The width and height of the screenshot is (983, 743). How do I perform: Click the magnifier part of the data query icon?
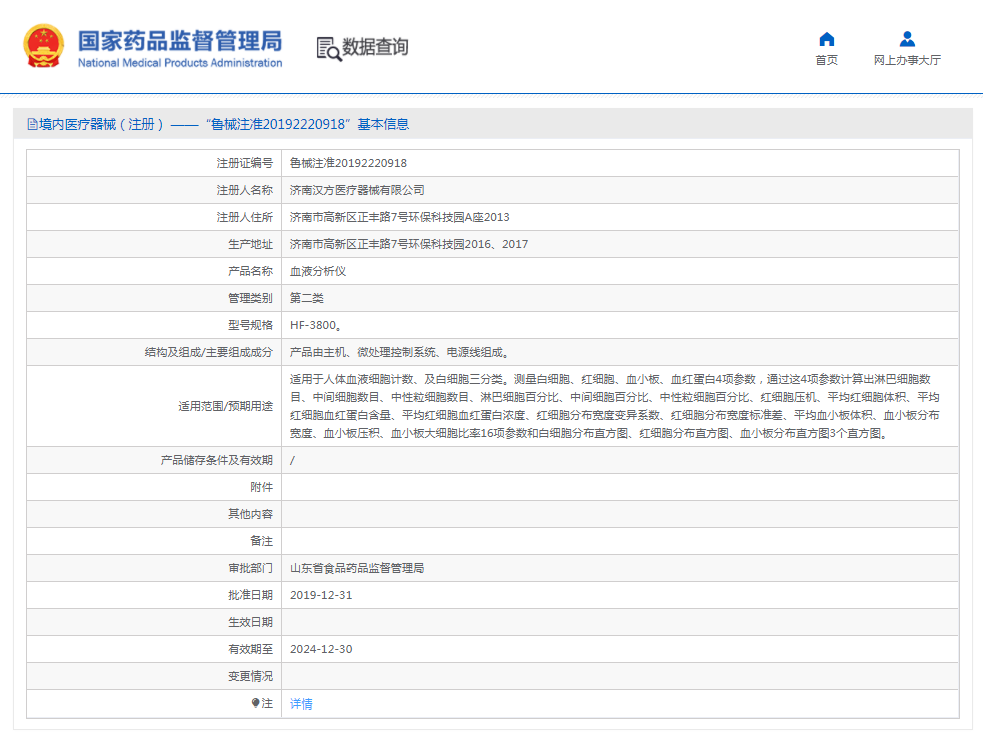(x=333, y=53)
